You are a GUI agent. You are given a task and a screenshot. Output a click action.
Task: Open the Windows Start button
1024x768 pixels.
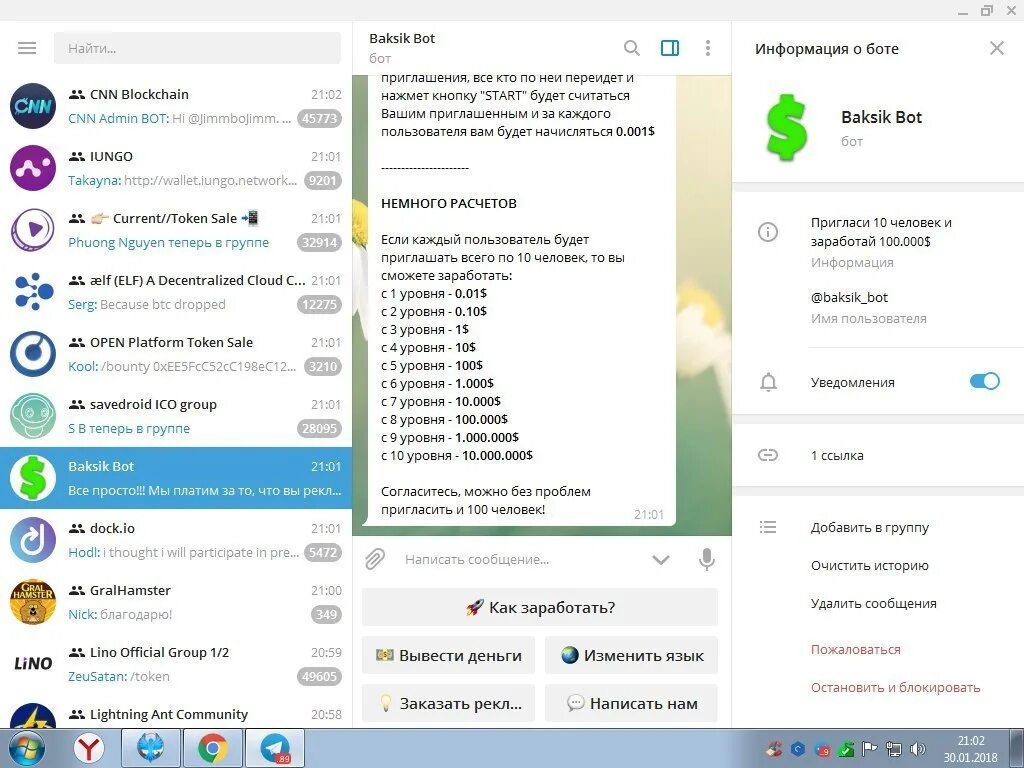click(x=25, y=748)
